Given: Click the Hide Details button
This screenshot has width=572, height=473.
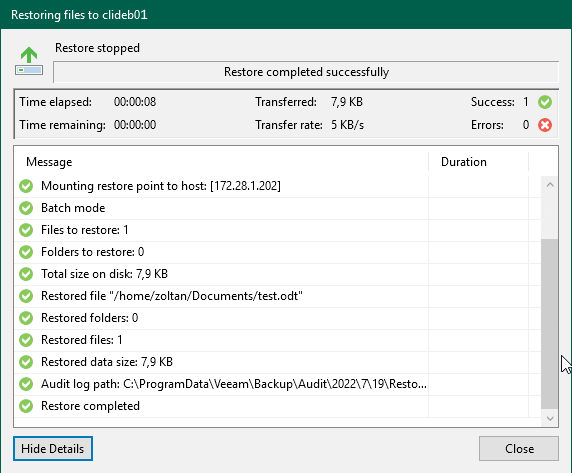Looking at the screenshot, I should pos(53,449).
